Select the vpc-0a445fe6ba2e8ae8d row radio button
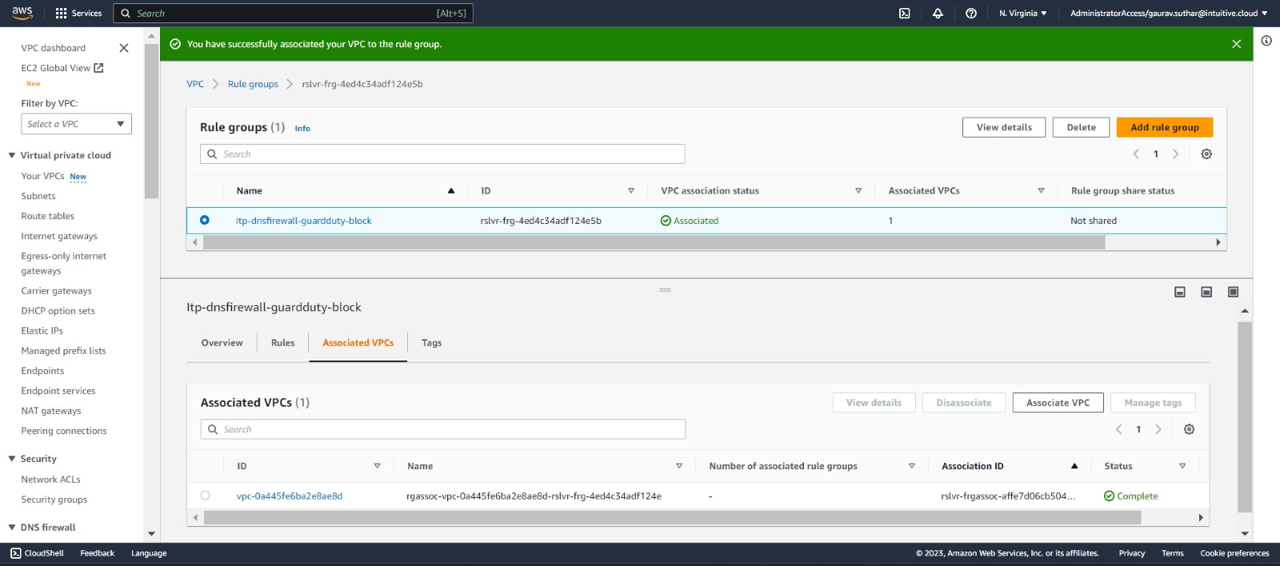Image resolution: width=1280 pixels, height=566 pixels. [x=205, y=495]
